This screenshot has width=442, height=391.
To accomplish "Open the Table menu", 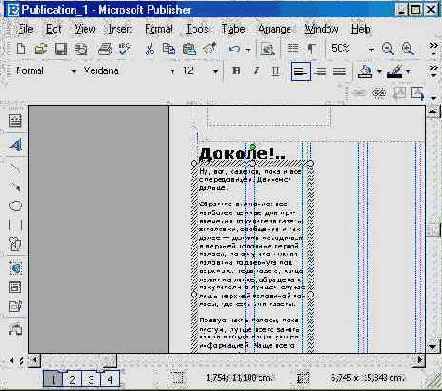I will pos(233,29).
